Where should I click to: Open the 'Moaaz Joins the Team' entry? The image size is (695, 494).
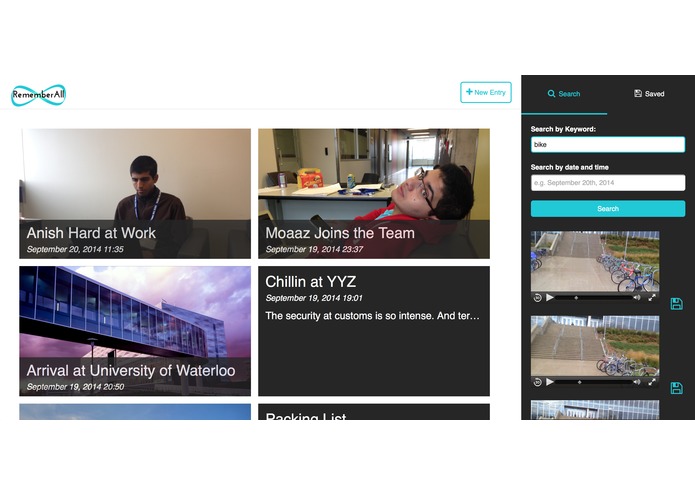click(374, 194)
